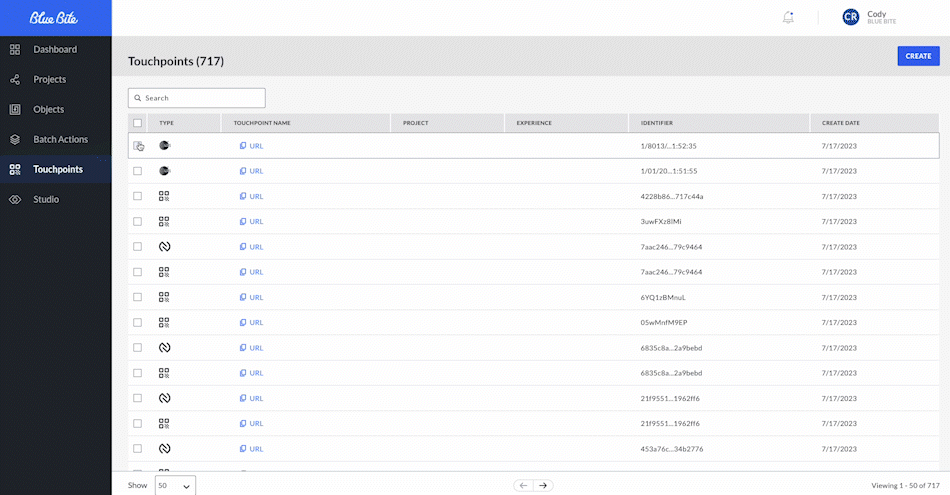
Task: Copy URL icon for 6YQ1zBMnuL row
Action: coord(243,297)
